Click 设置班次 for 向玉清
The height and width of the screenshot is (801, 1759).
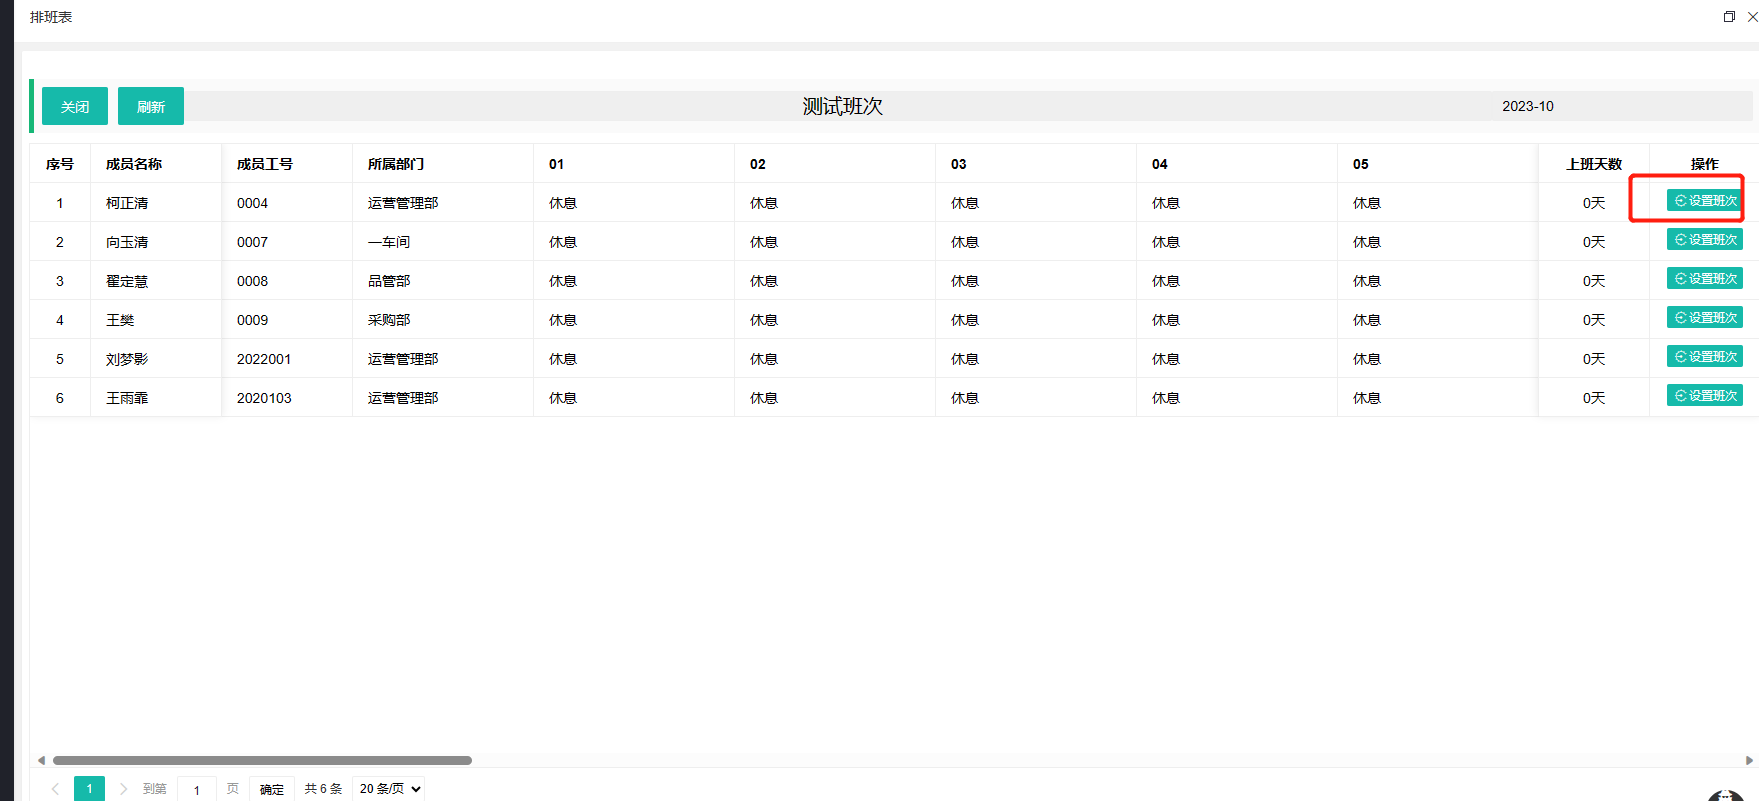1704,240
